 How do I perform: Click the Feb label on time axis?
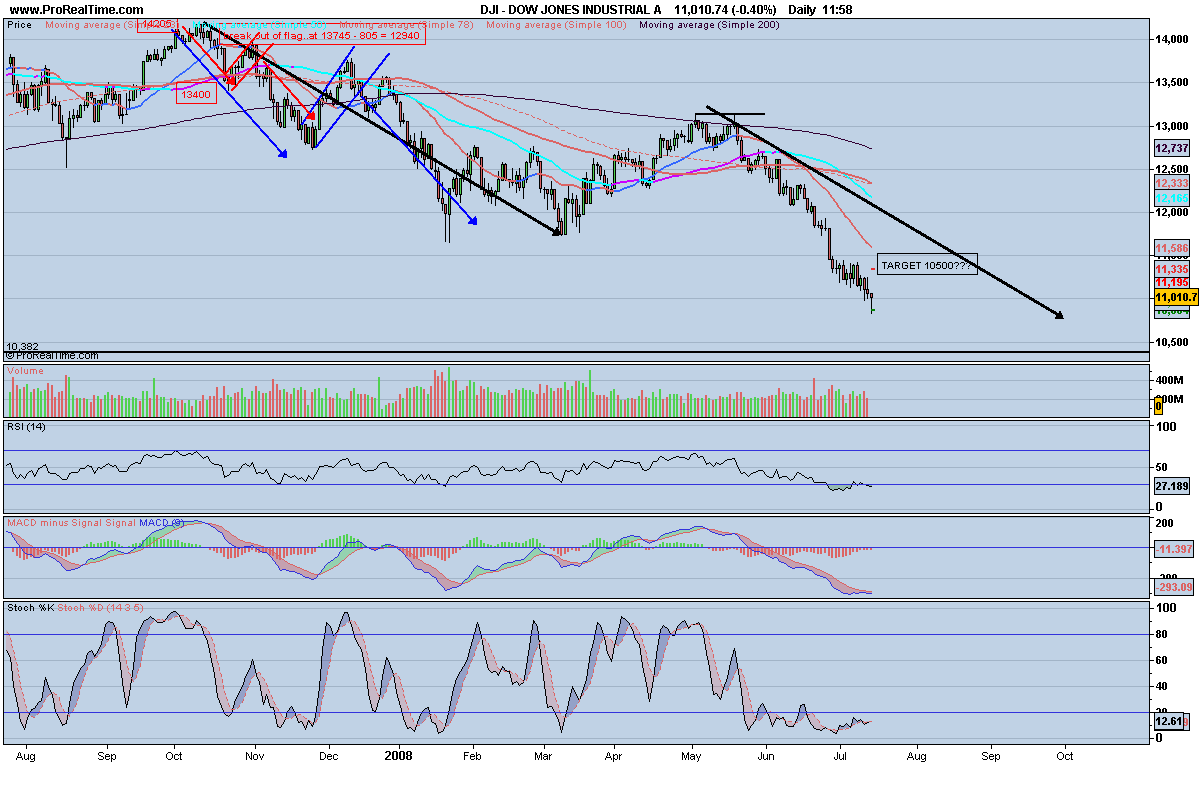(x=473, y=757)
